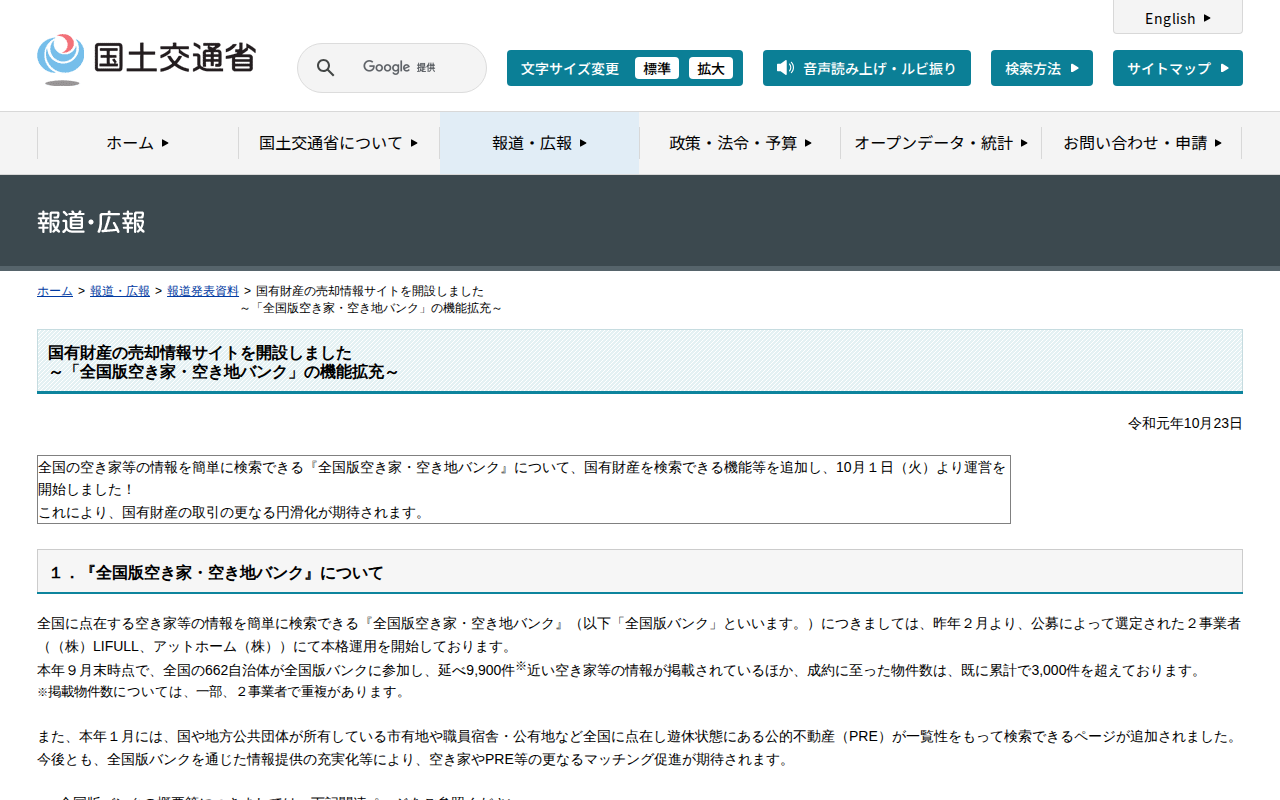Image resolution: width=1280 pixels, height=800 pixels.
Task: Click the date 令和元年10月23日
Action: pyautogui.click(x=1185, y=423)
